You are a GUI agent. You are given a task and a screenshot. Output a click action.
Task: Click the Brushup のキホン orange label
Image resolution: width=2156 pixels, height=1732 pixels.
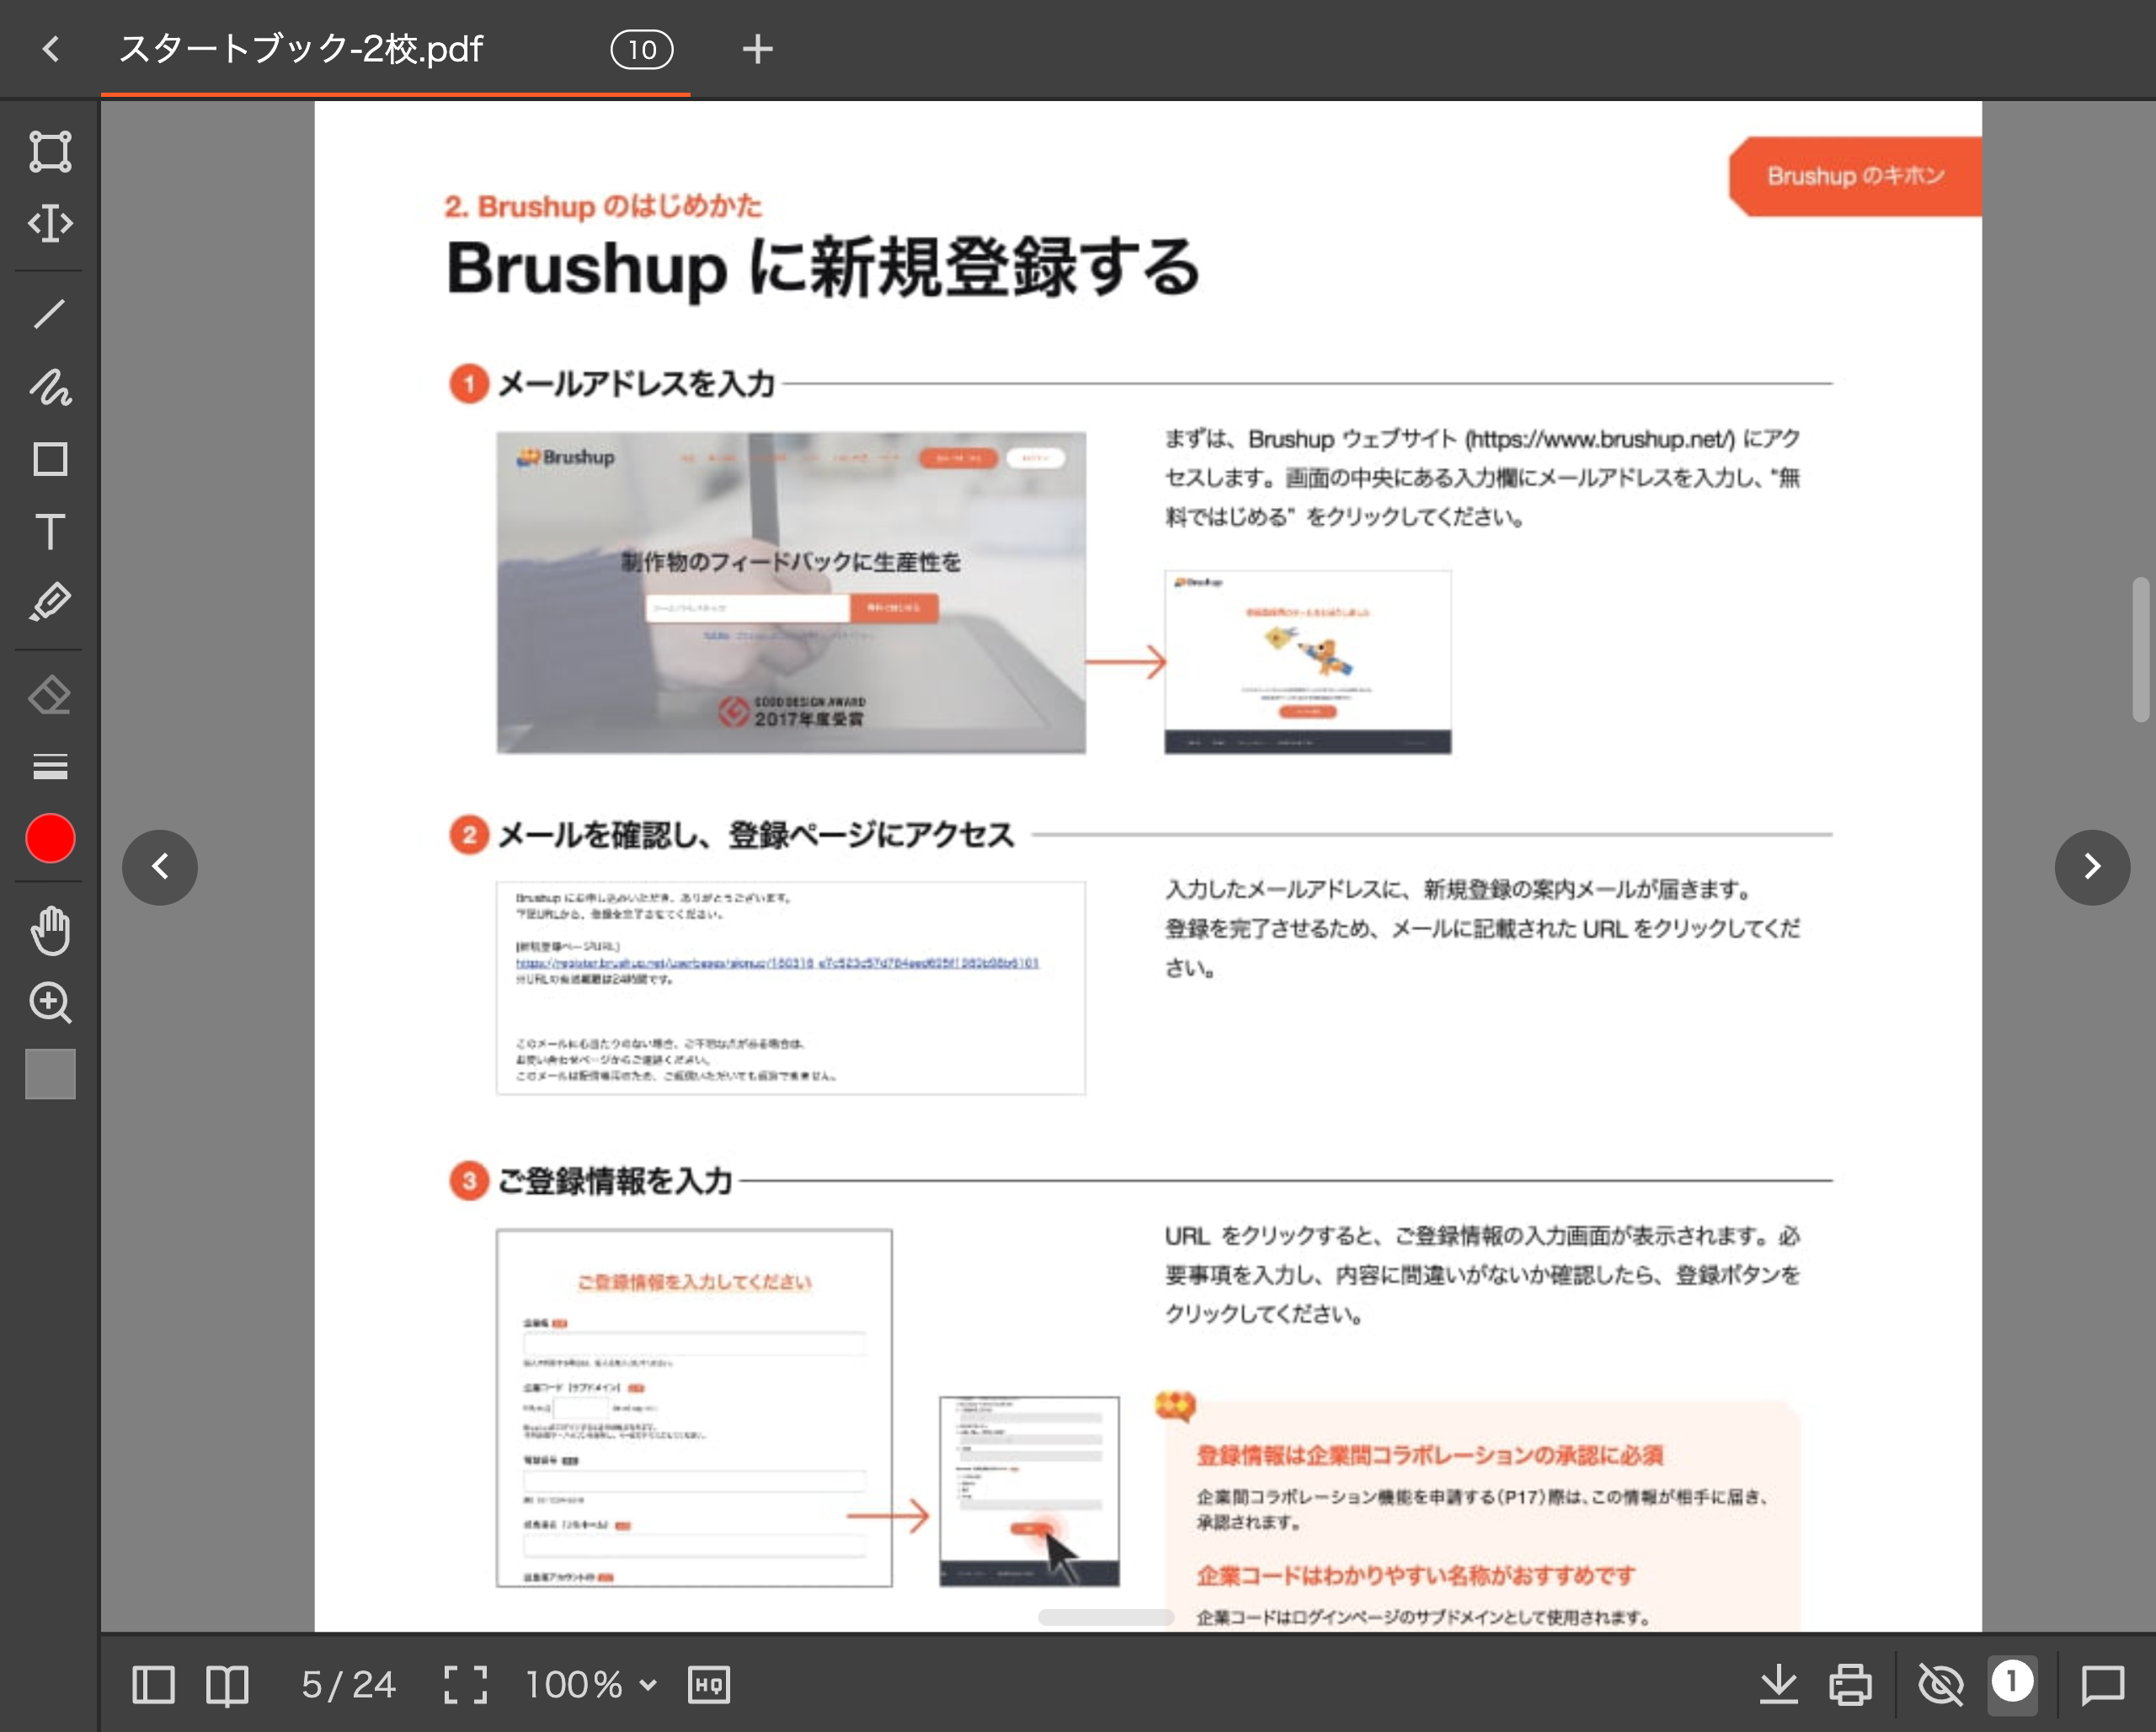pos(1855,176)
